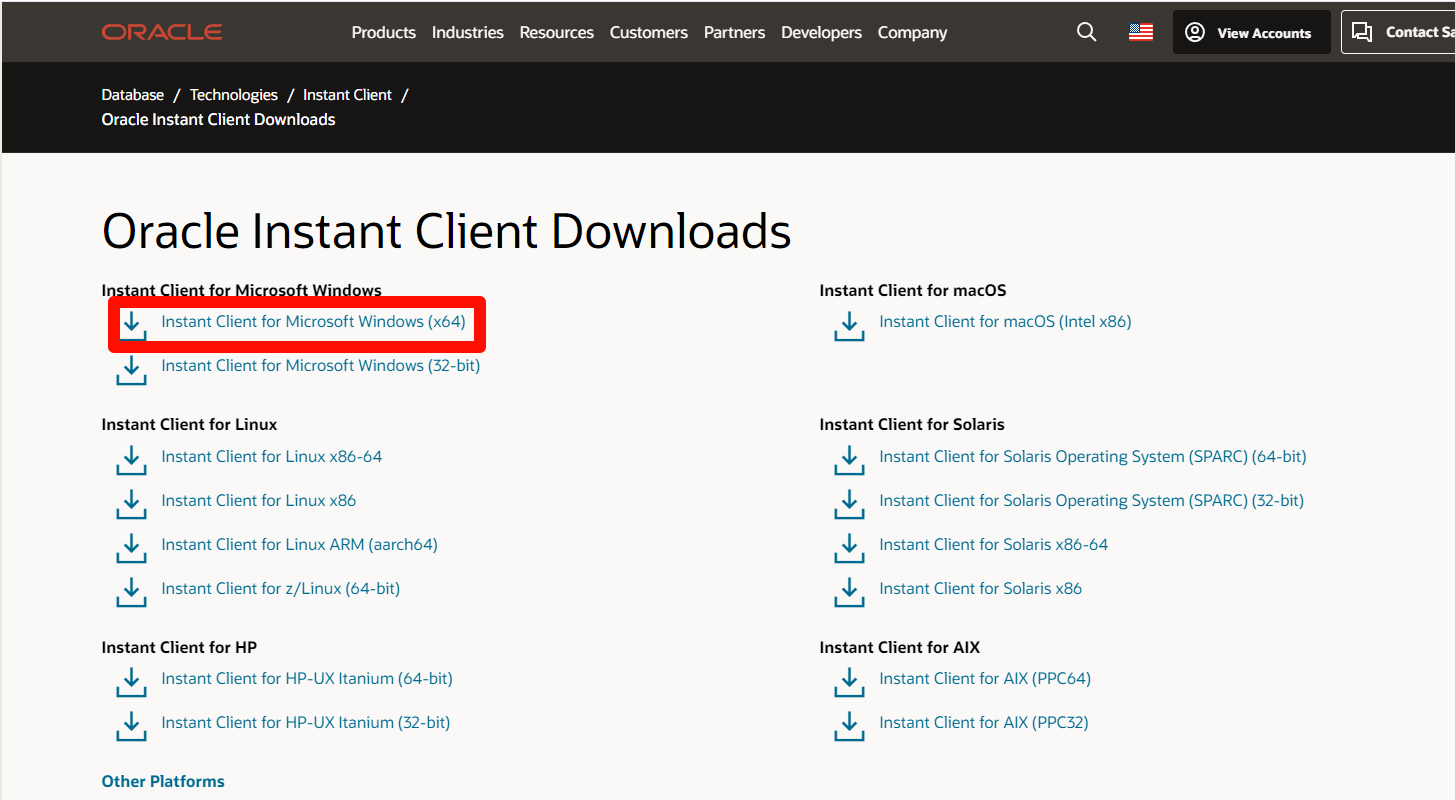This screenshot has width=1455, height=800.
Task: Open Instant Client for AIX (PPC64) link
Action: click(x=984, y=679)
